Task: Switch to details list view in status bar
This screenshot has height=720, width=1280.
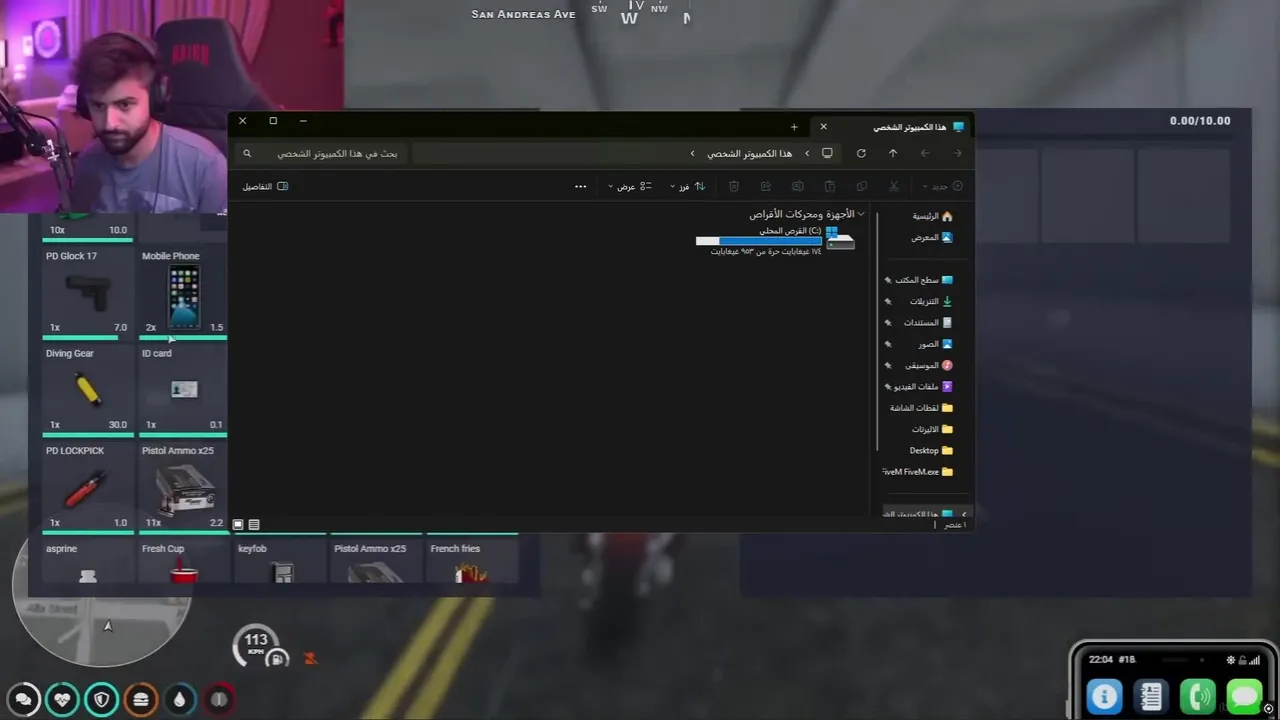Action: (254, 524)
